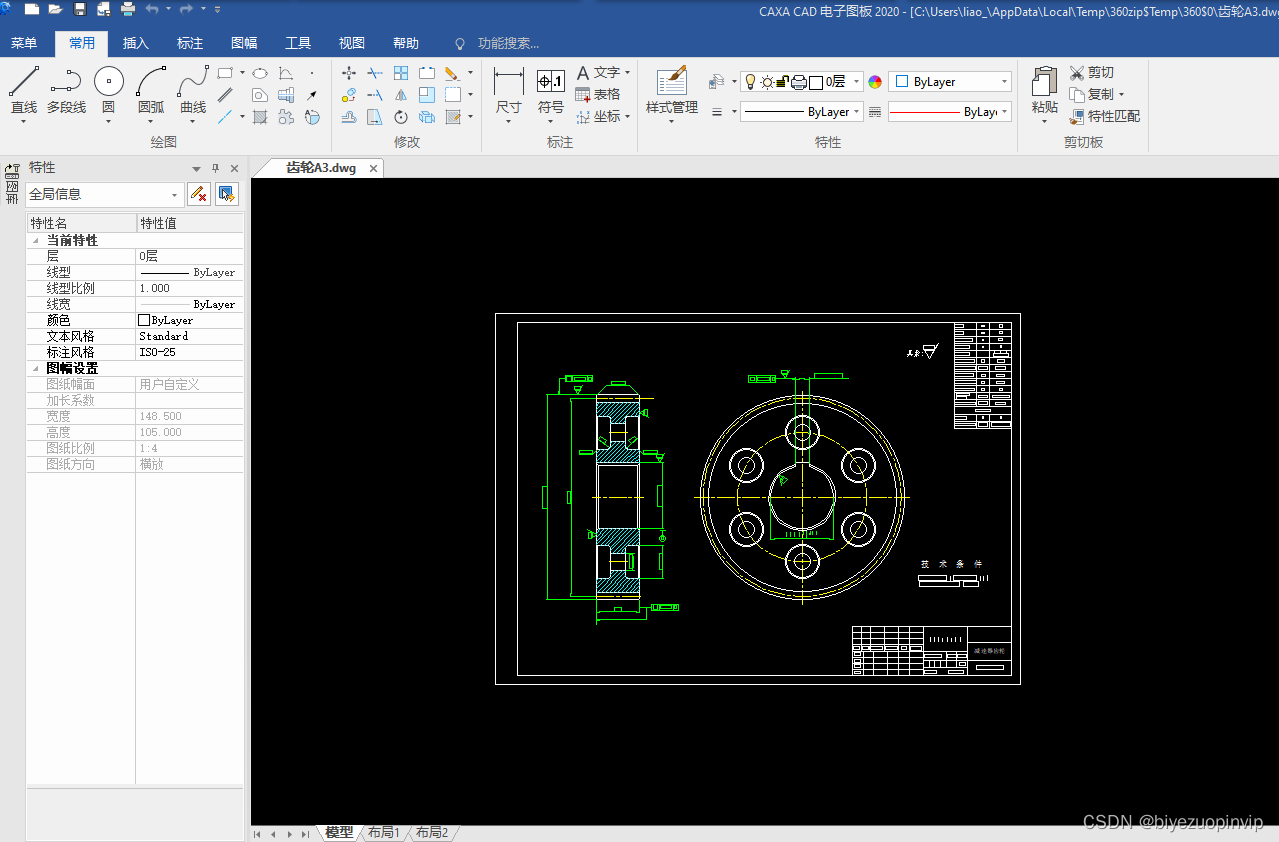This screenshot has width=1279, height=842.
Task: Click the rotate tool icon
Action: 401,117
